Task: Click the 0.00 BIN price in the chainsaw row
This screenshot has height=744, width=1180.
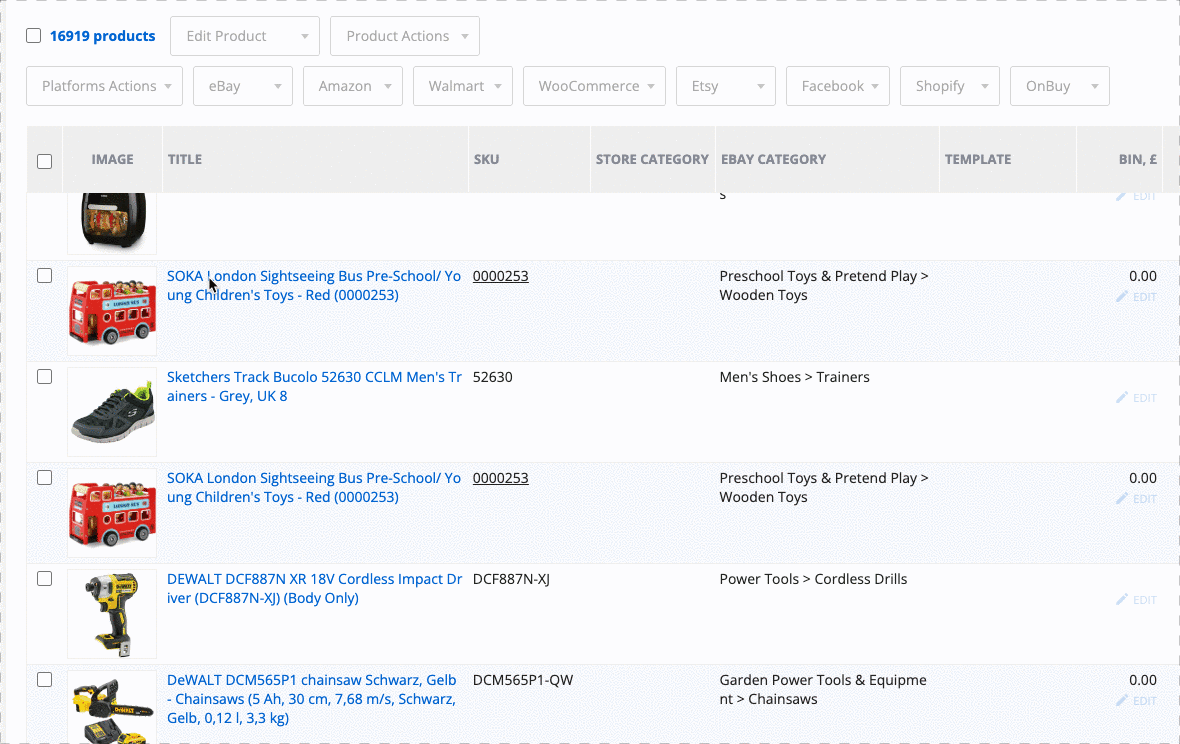Action: 1143,680
